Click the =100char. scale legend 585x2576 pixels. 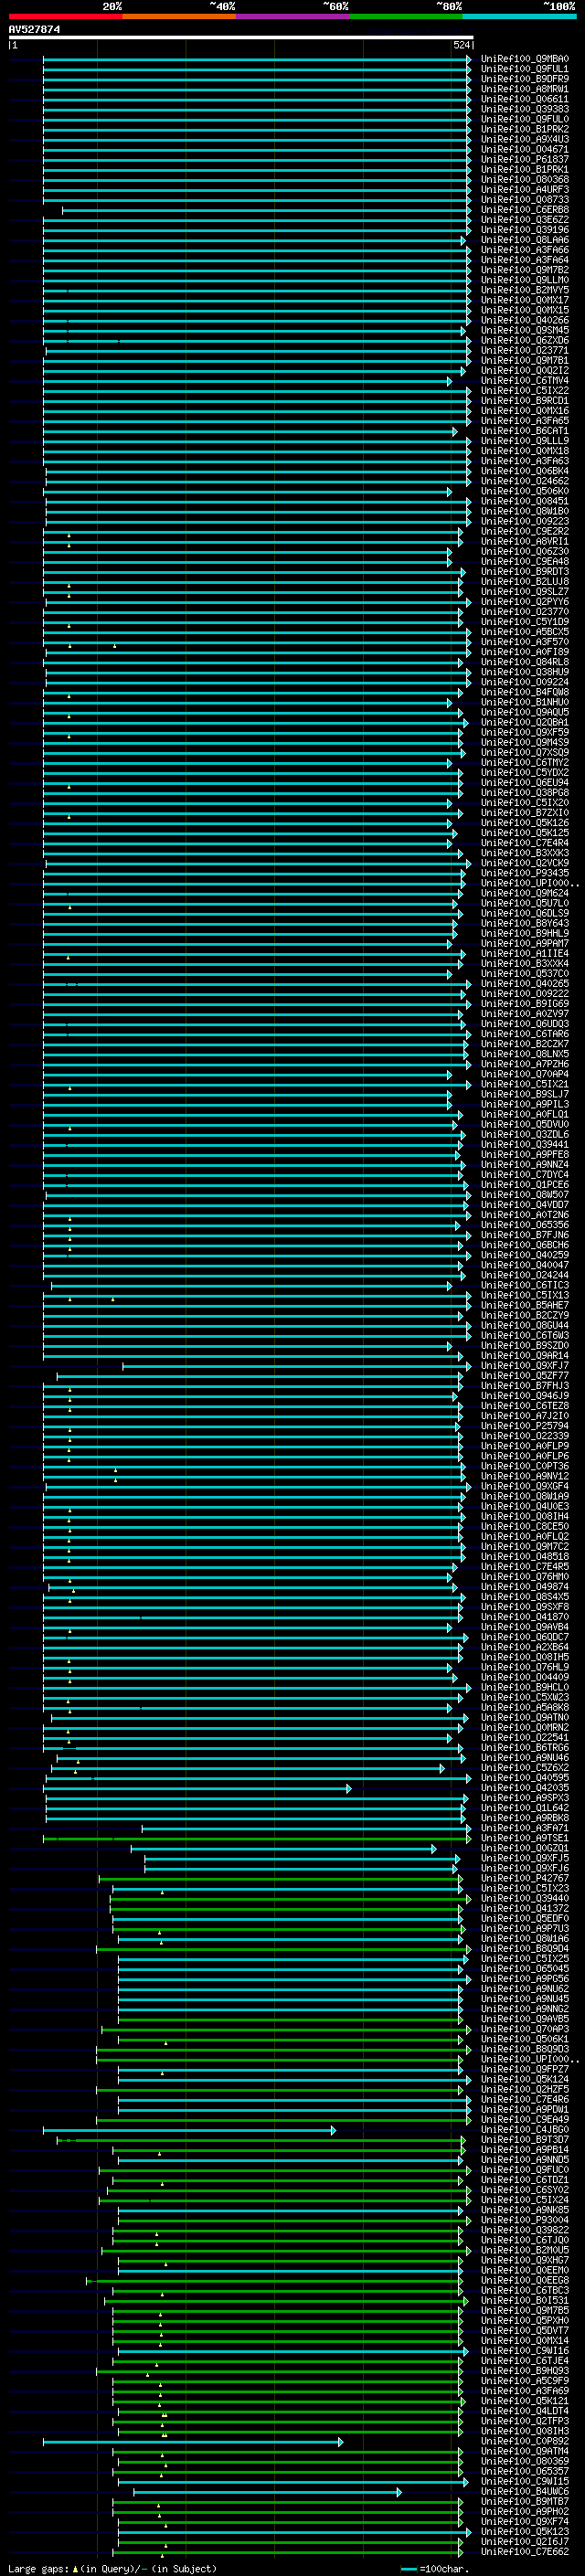tap(435, 2568)
